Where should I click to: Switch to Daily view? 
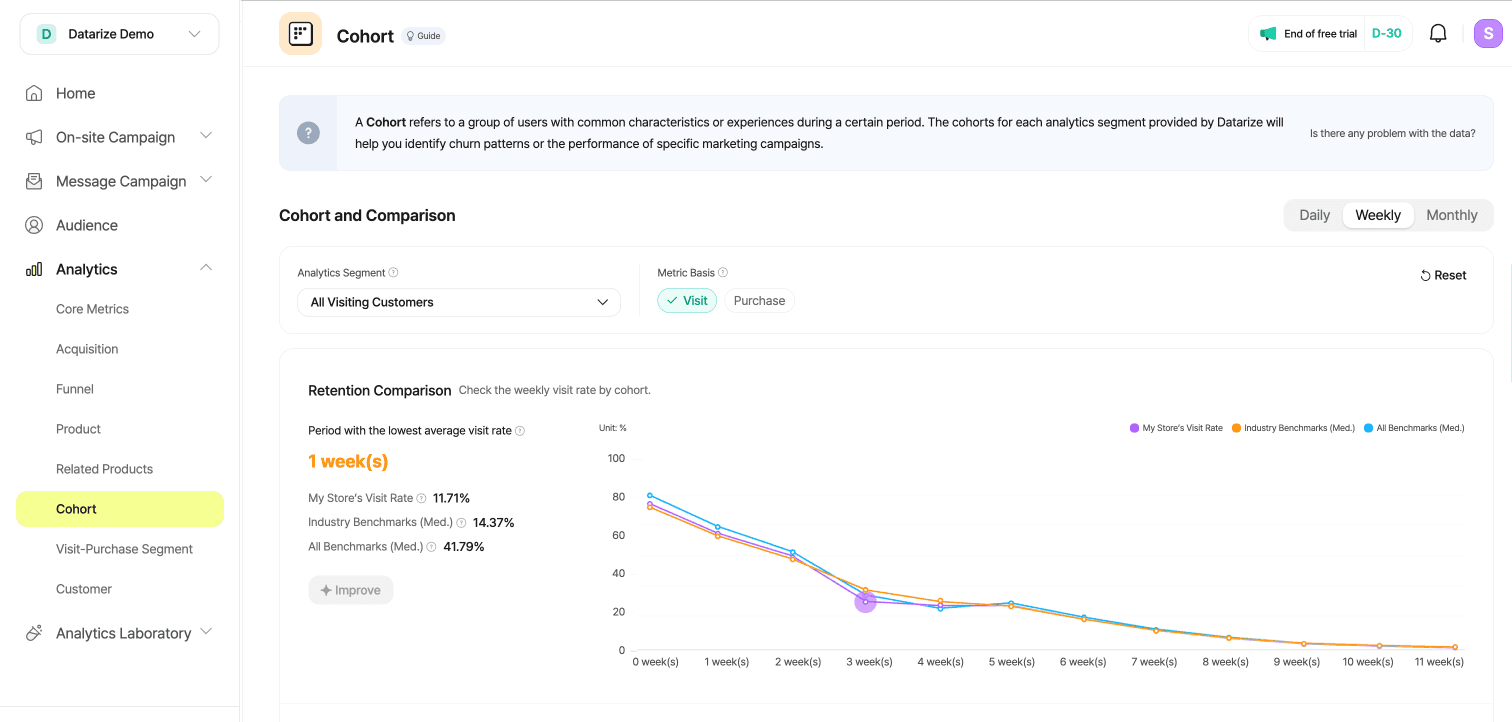pyautogui.click(x=1314, y=215)
